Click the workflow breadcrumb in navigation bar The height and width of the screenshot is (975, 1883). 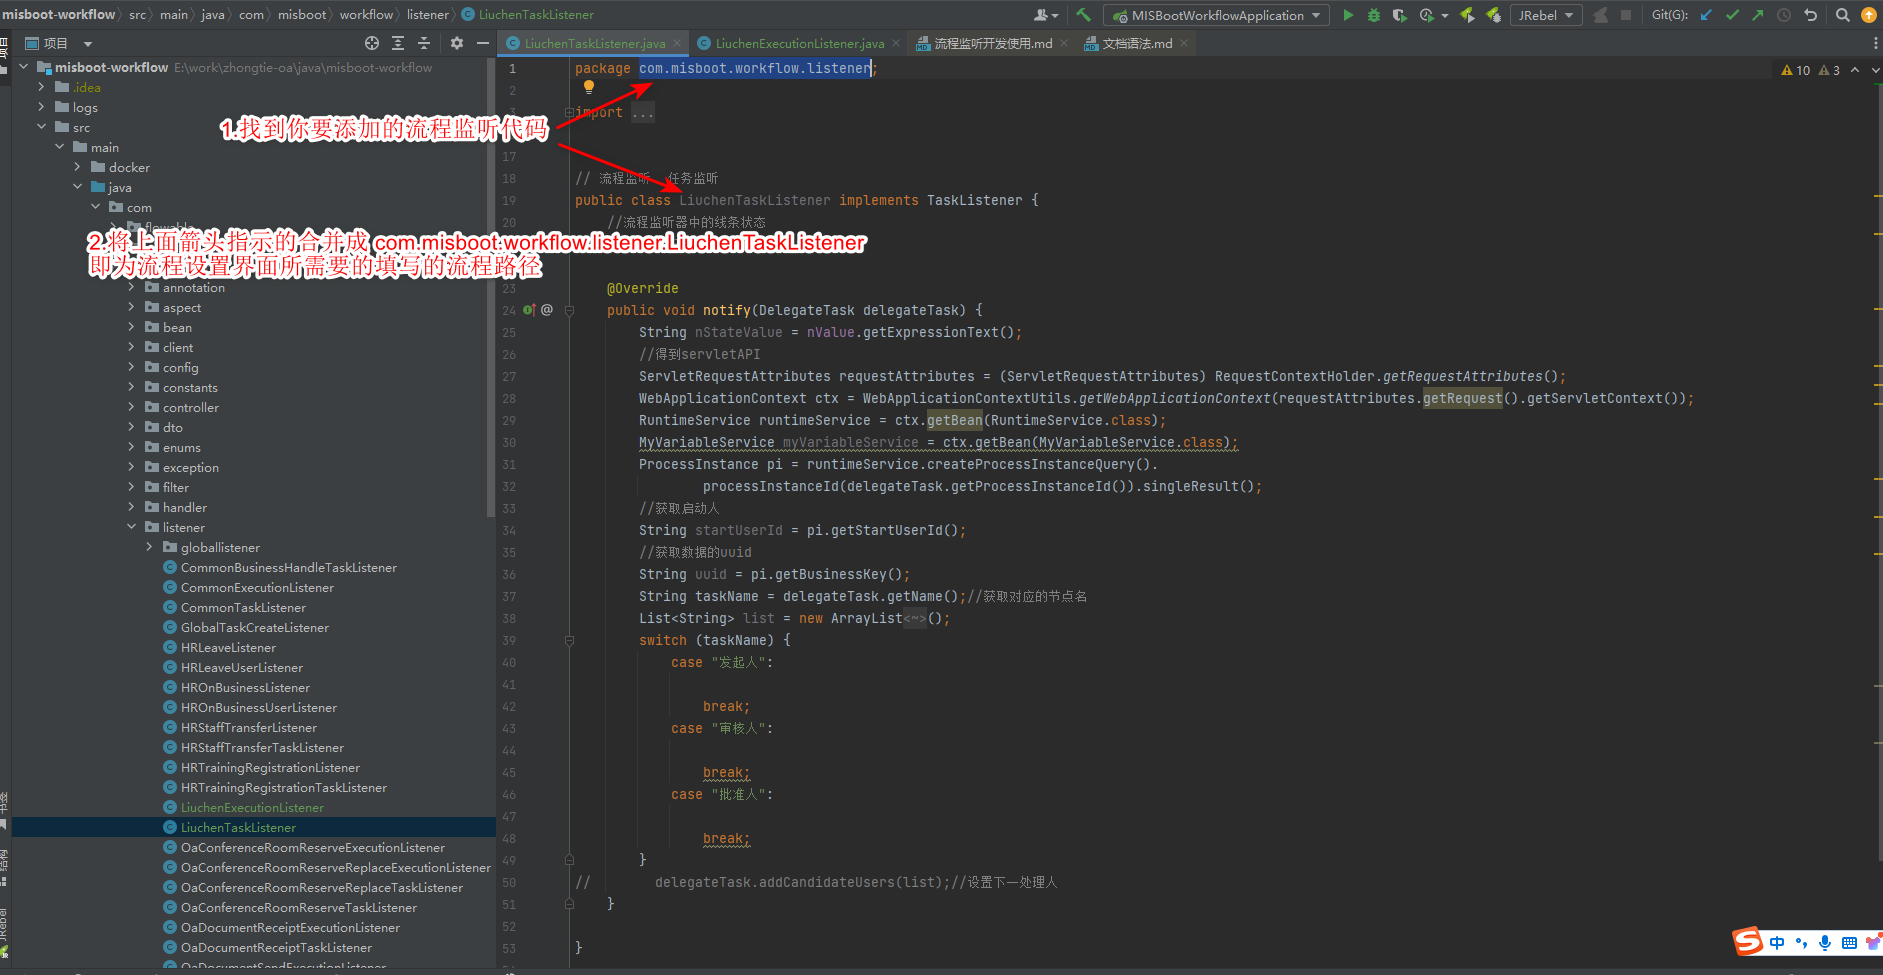point(366,15)
